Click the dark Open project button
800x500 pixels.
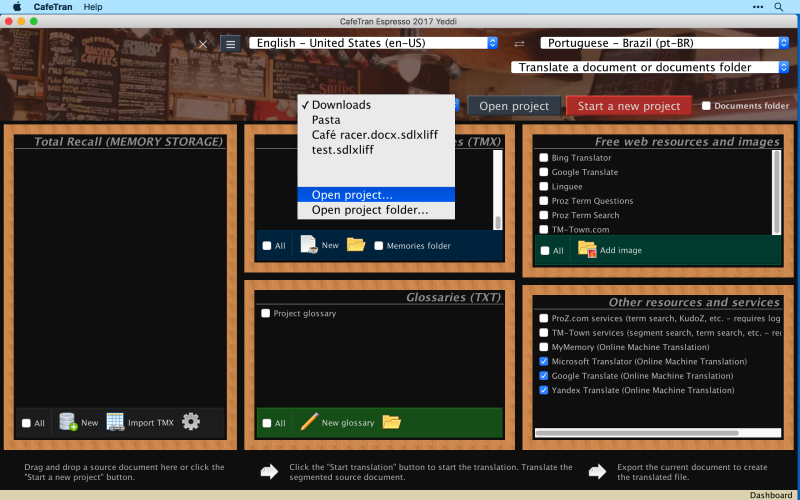[514, 106]
